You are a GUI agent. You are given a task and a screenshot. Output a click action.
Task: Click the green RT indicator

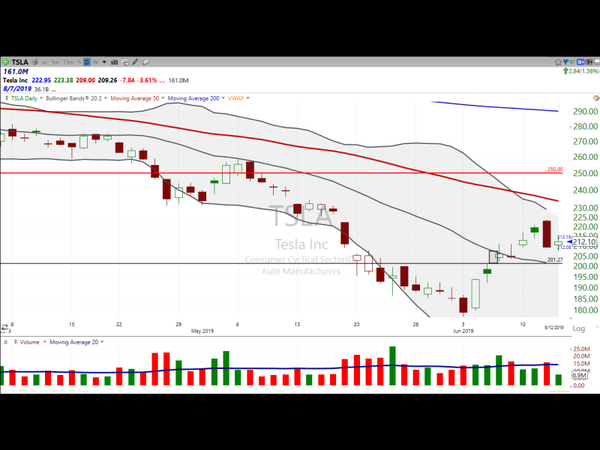572,62
